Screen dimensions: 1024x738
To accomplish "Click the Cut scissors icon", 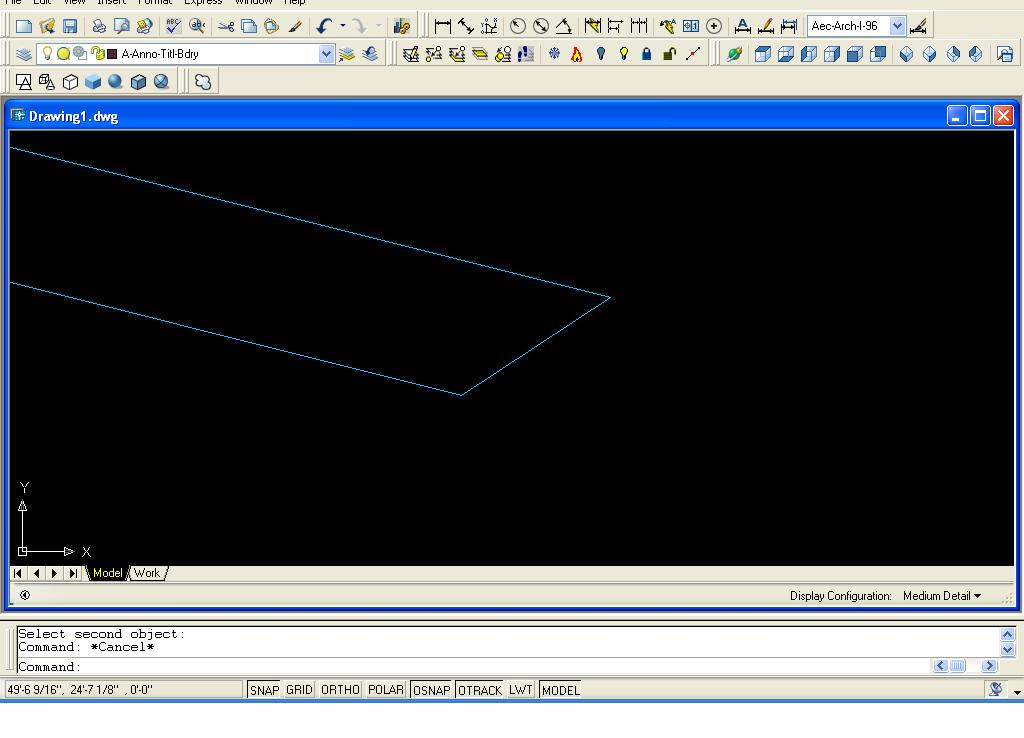I will [x=226, y=26].
